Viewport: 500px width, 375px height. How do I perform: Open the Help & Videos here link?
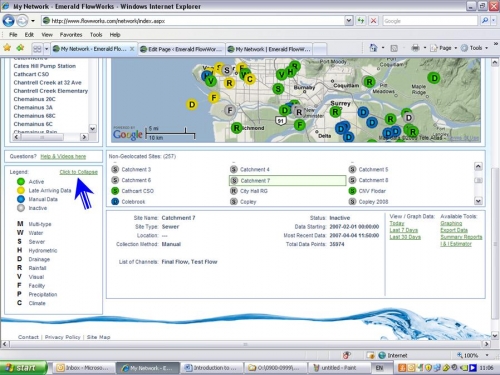point(63,156)
